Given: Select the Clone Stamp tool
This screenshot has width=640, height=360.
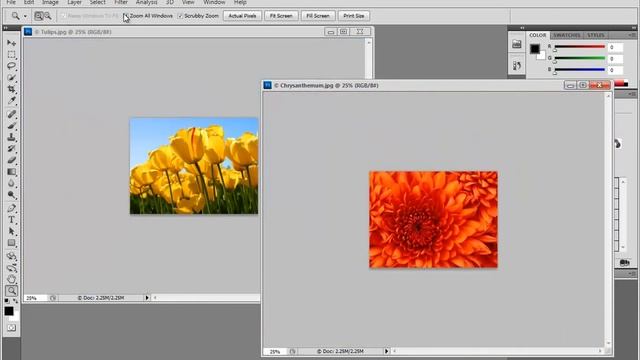Looking at the screenshot, I should (x=11, y=137).
